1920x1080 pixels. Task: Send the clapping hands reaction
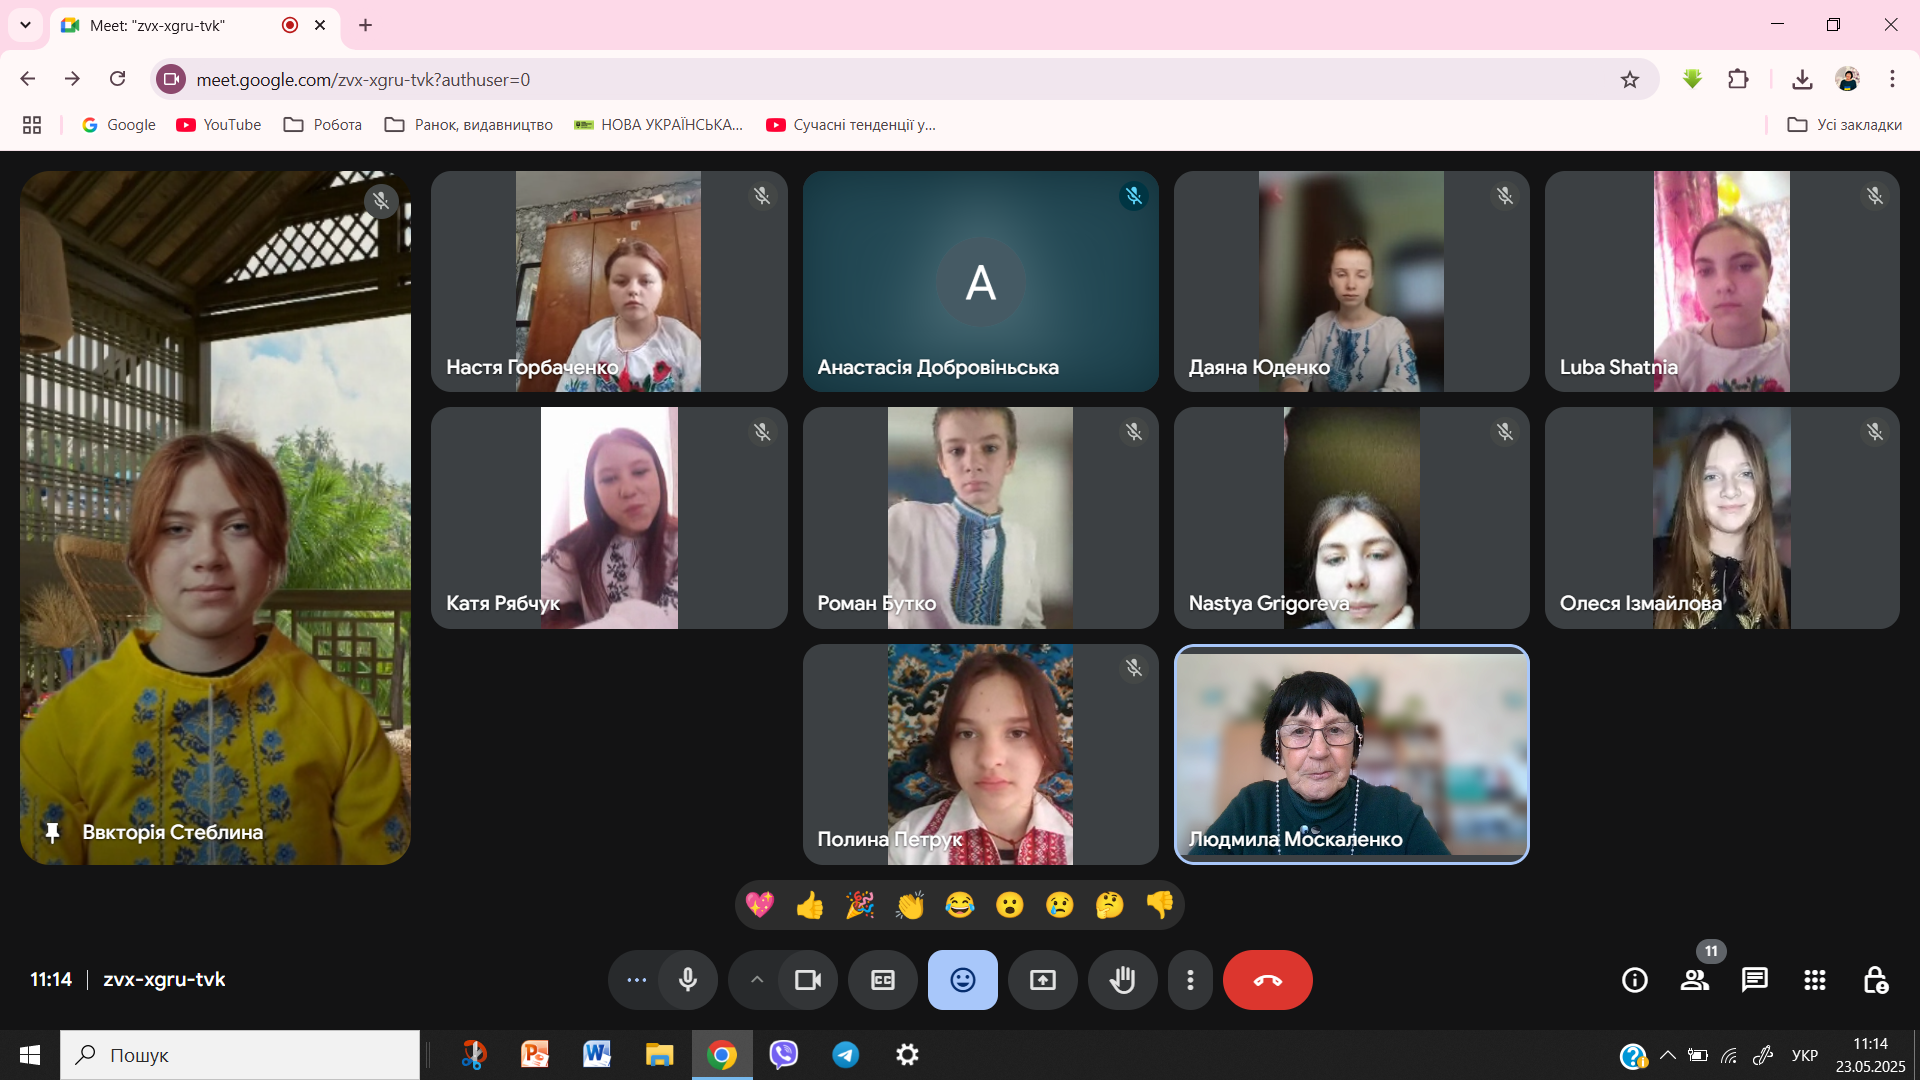tap(910, 905)
